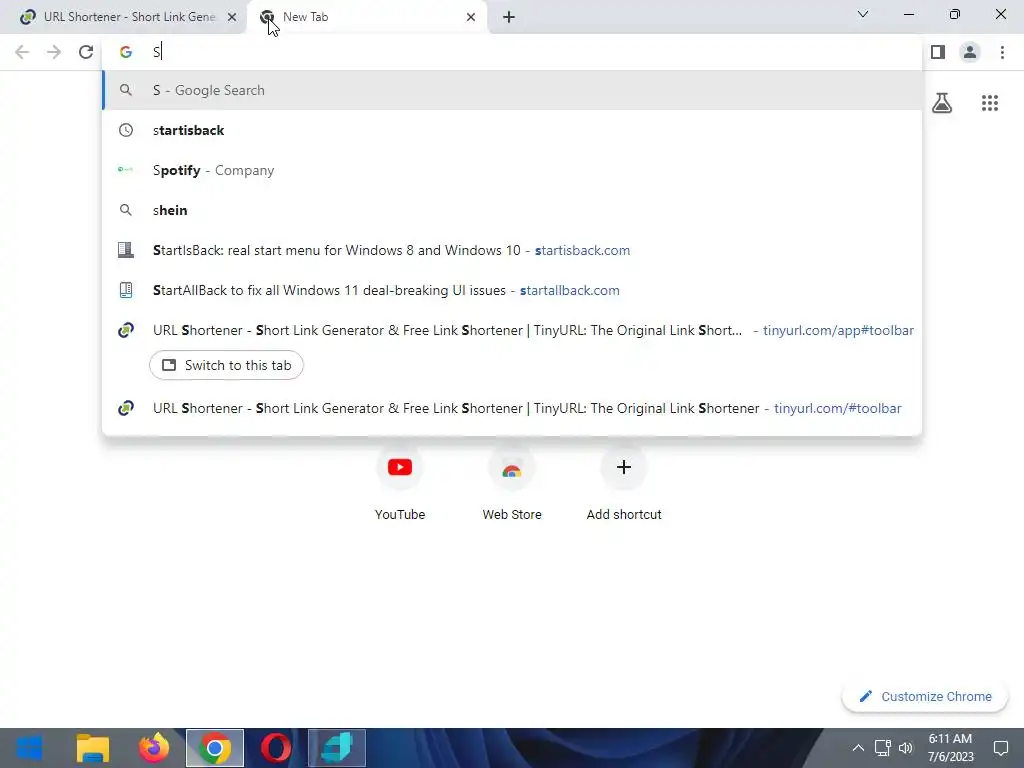Open Windows Start menu
Image resolution: width=1024 pixels, height=768 pixels.
[x=30, y=748]
